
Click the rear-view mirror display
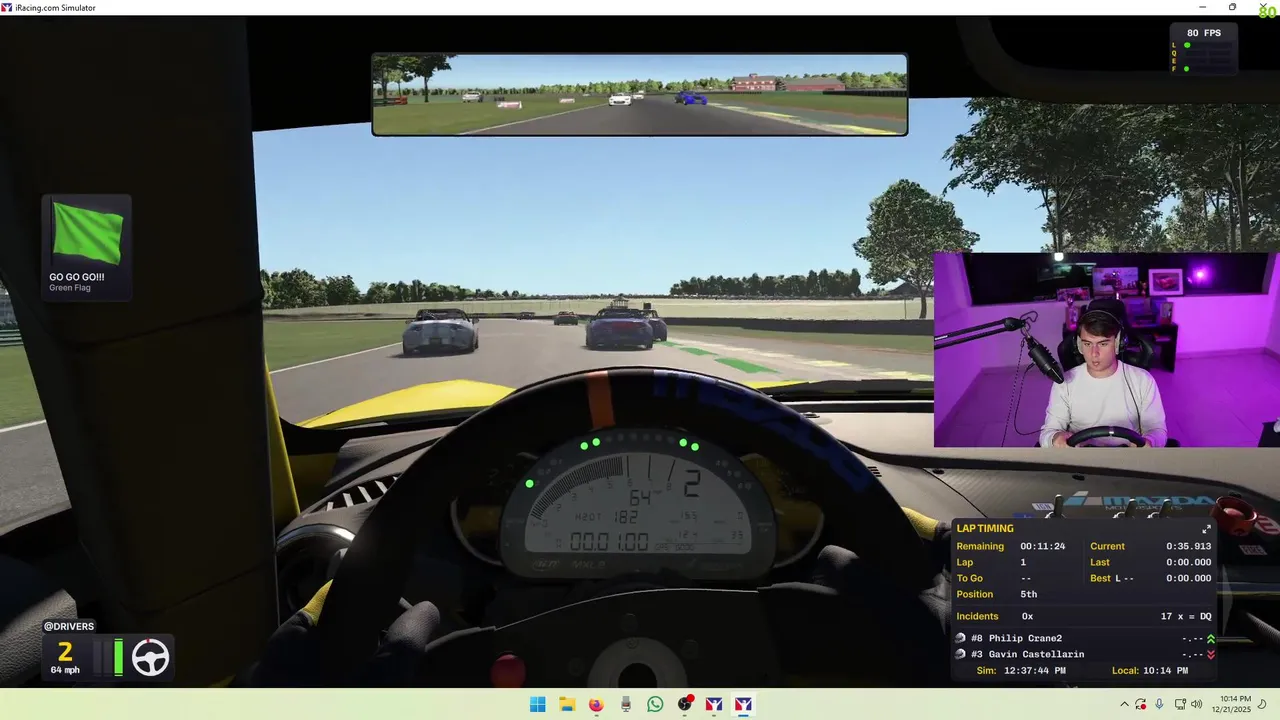point(640,95)
